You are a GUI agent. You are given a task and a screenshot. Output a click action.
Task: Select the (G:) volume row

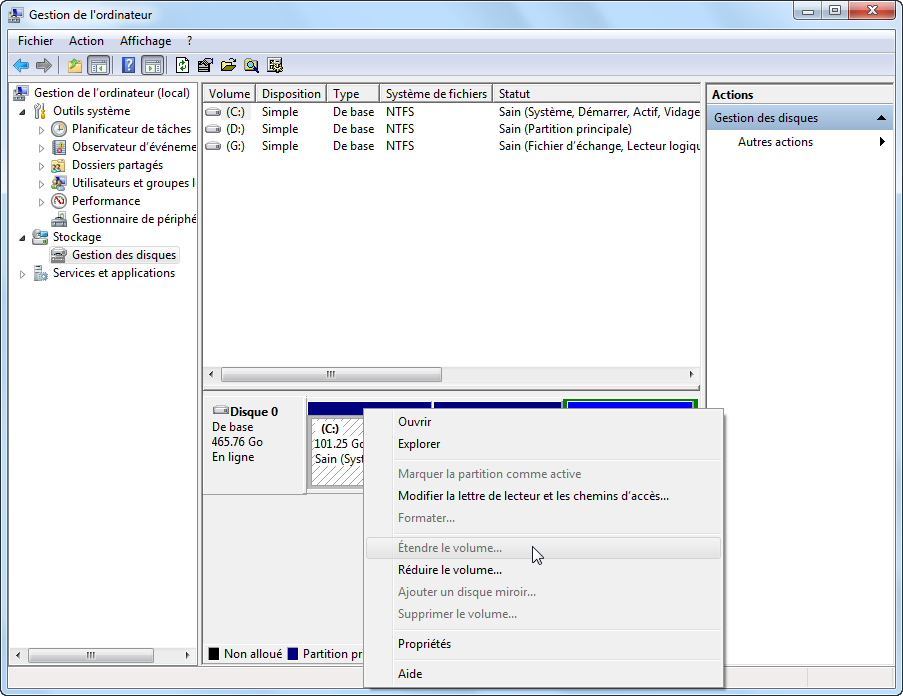[452, 146]
